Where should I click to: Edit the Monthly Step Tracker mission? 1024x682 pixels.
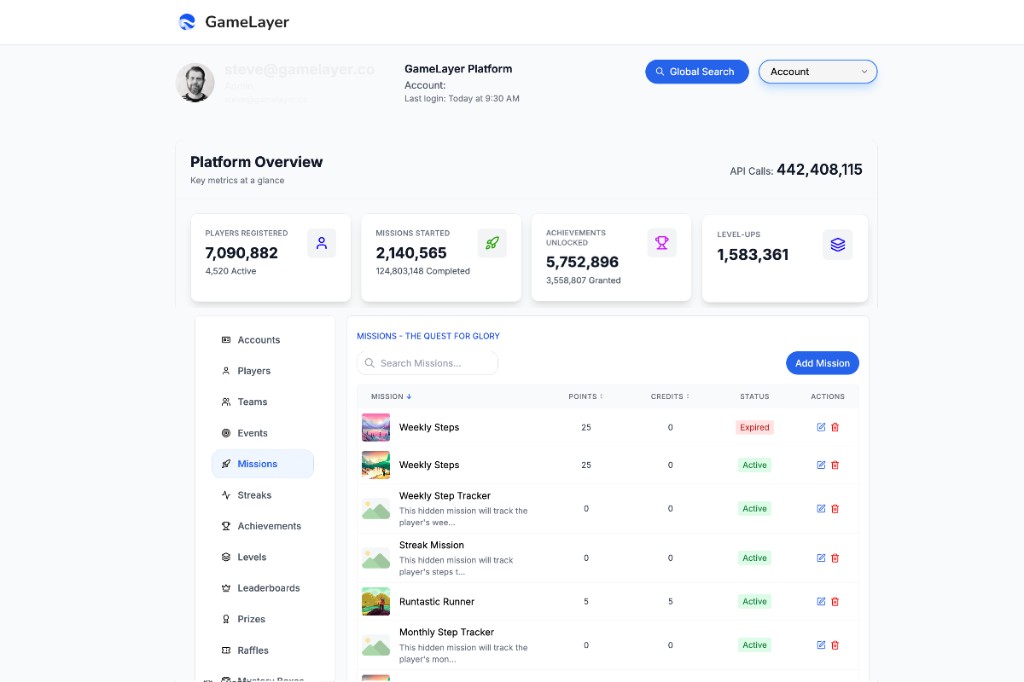click(x=821, y=645)
